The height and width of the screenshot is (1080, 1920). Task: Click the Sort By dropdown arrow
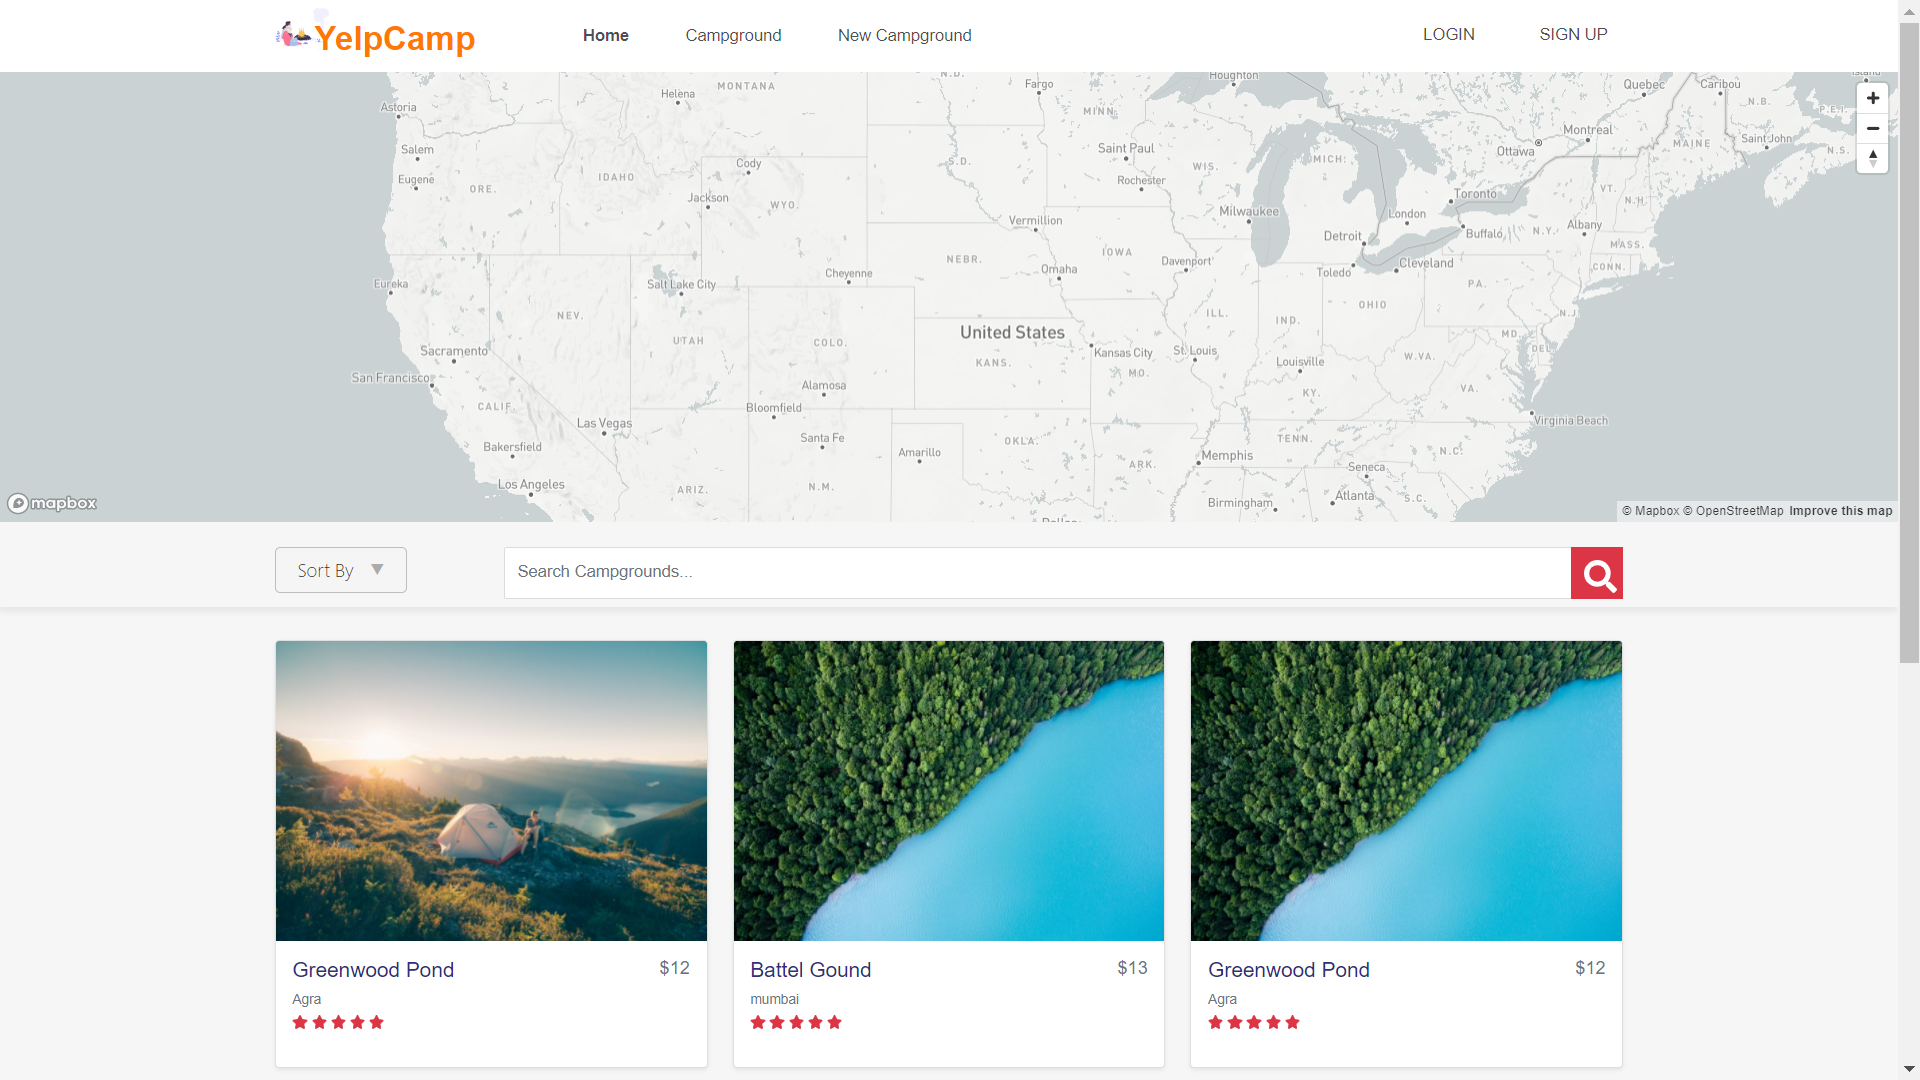point(377,570)
